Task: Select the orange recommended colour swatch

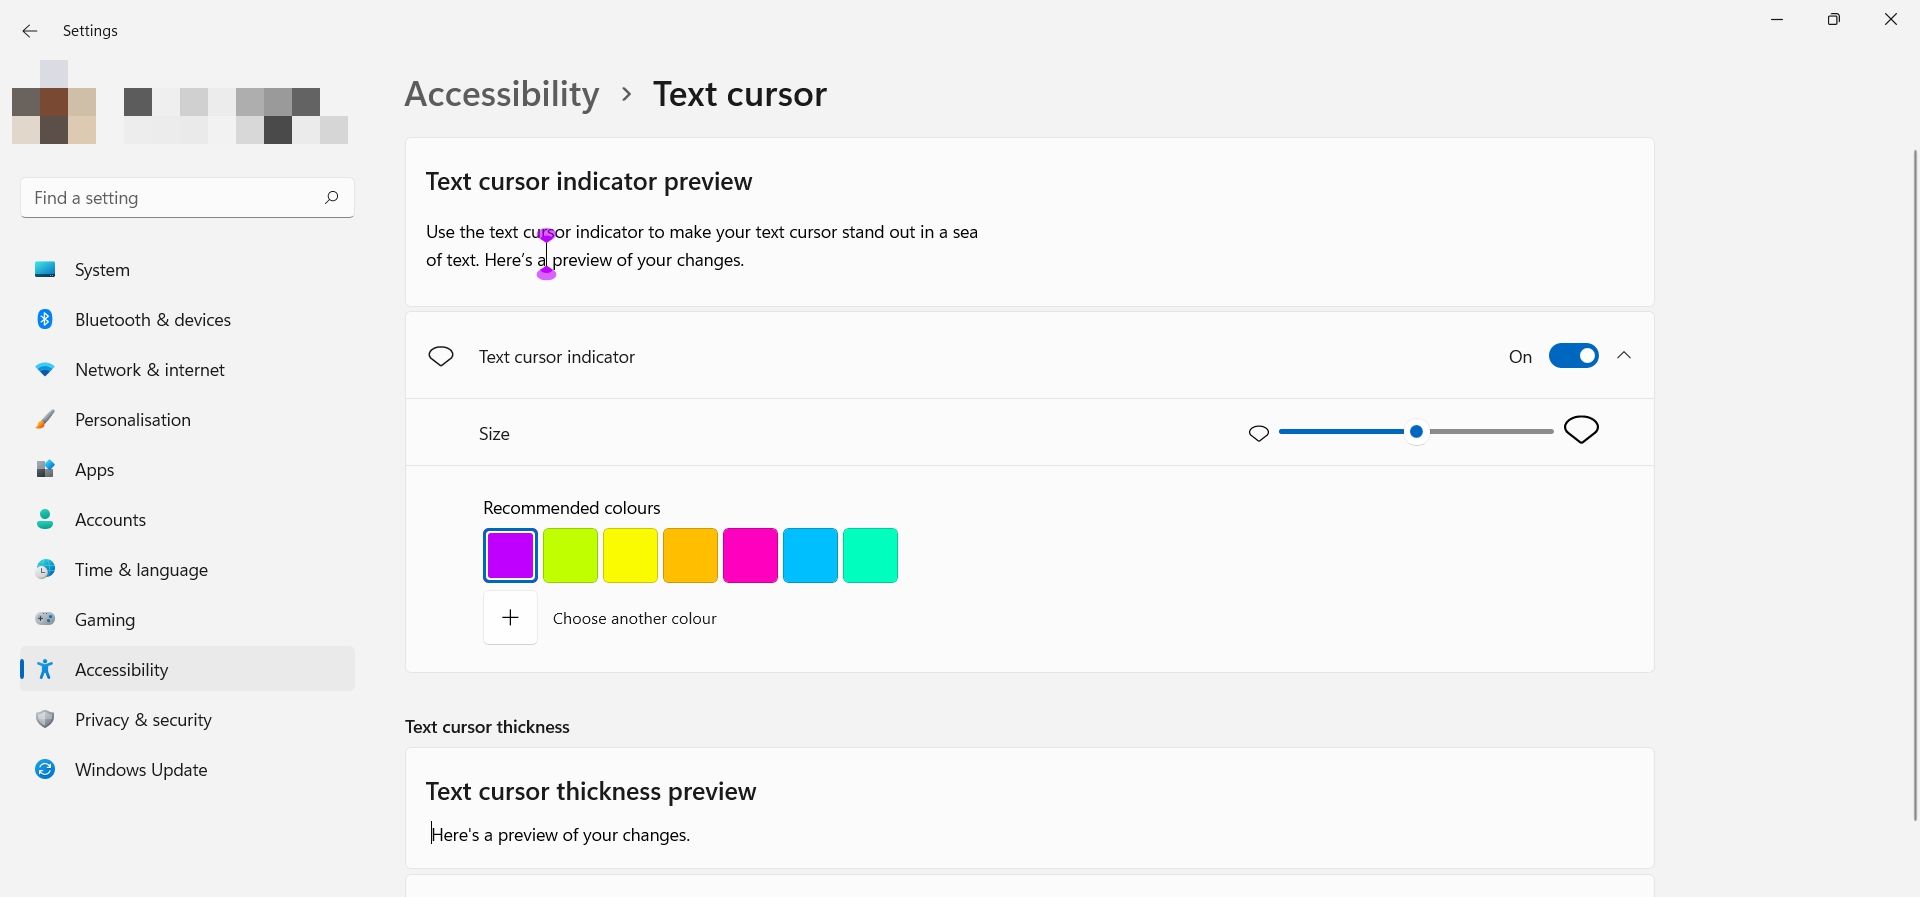Action: tap(690, 555)
